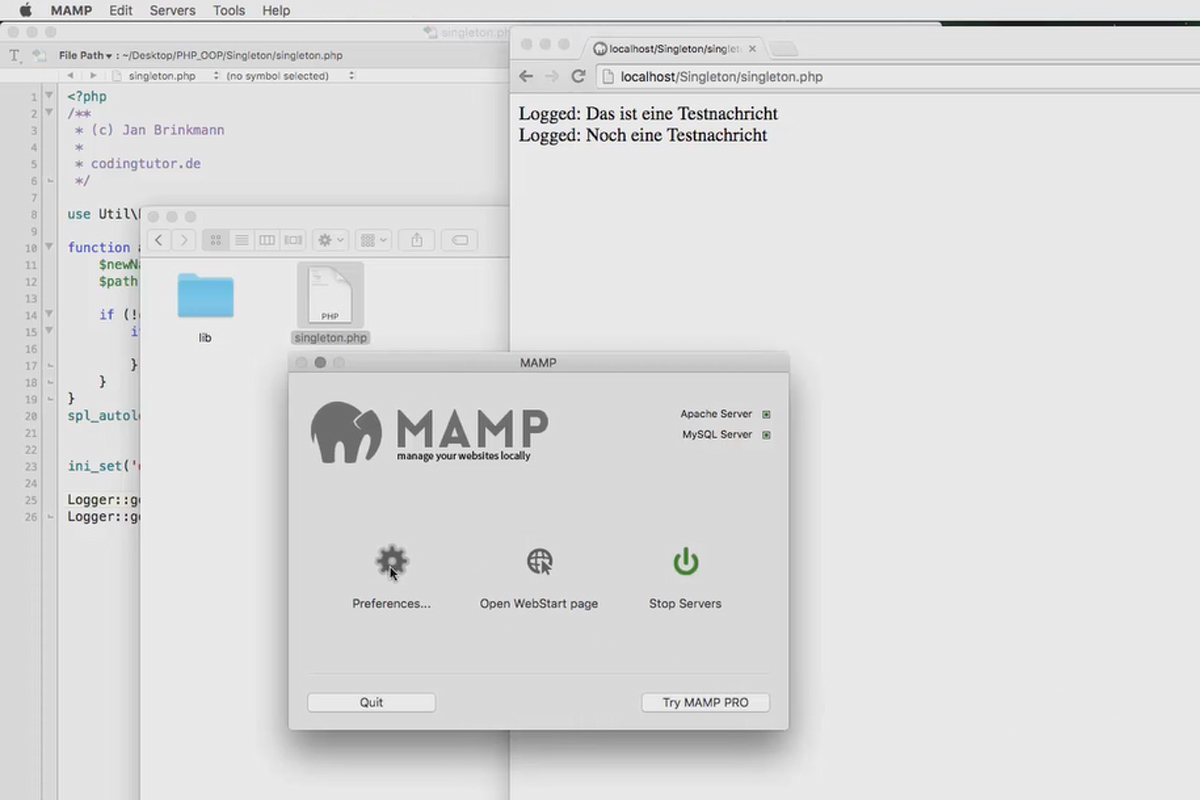
Task: Switch Finder to cover flow view
Action: pyautogui.click(x=293, y=240)
